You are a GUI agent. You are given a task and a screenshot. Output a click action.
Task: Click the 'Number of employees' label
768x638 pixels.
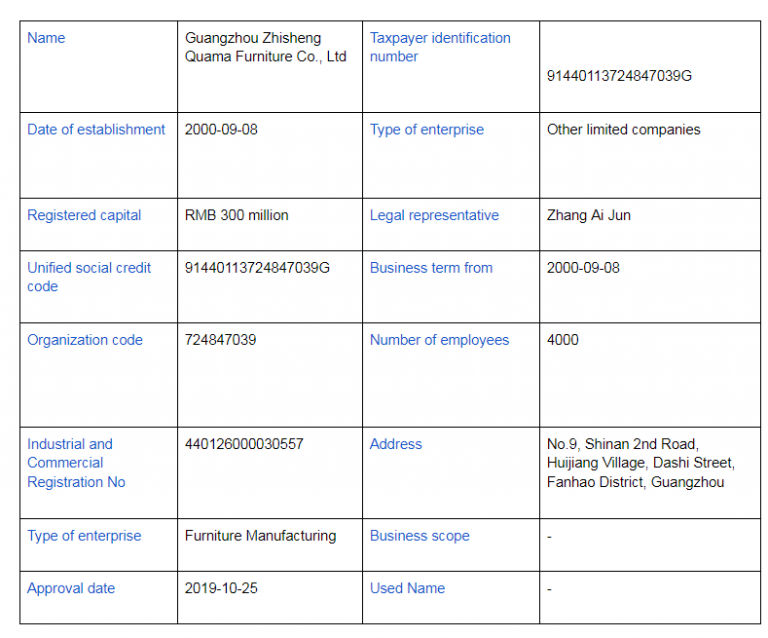click(x=439, y=340)
